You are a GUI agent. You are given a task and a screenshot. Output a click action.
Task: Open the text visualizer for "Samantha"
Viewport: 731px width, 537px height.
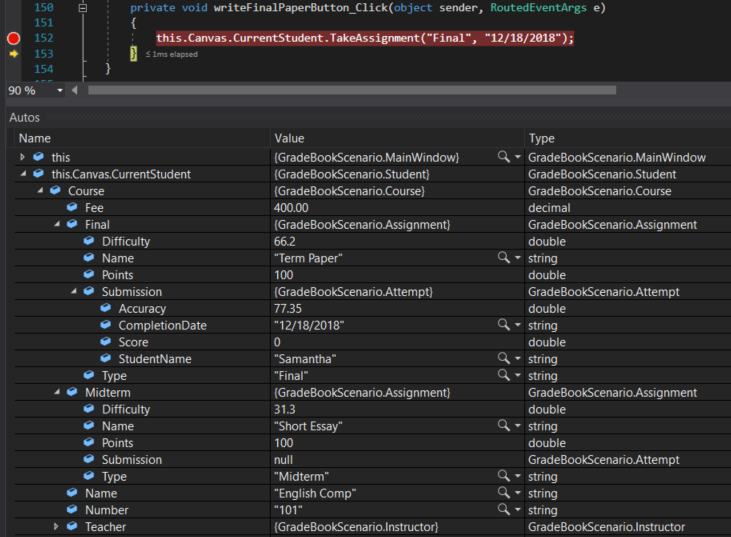pyautogui.click(x=503, y=358)
